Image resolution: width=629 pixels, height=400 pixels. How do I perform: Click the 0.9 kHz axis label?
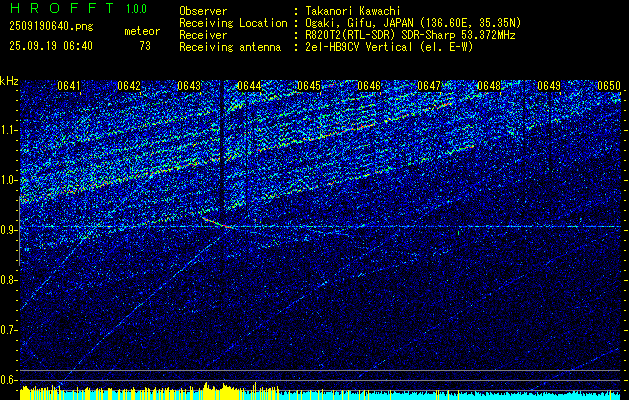(8, 230)
